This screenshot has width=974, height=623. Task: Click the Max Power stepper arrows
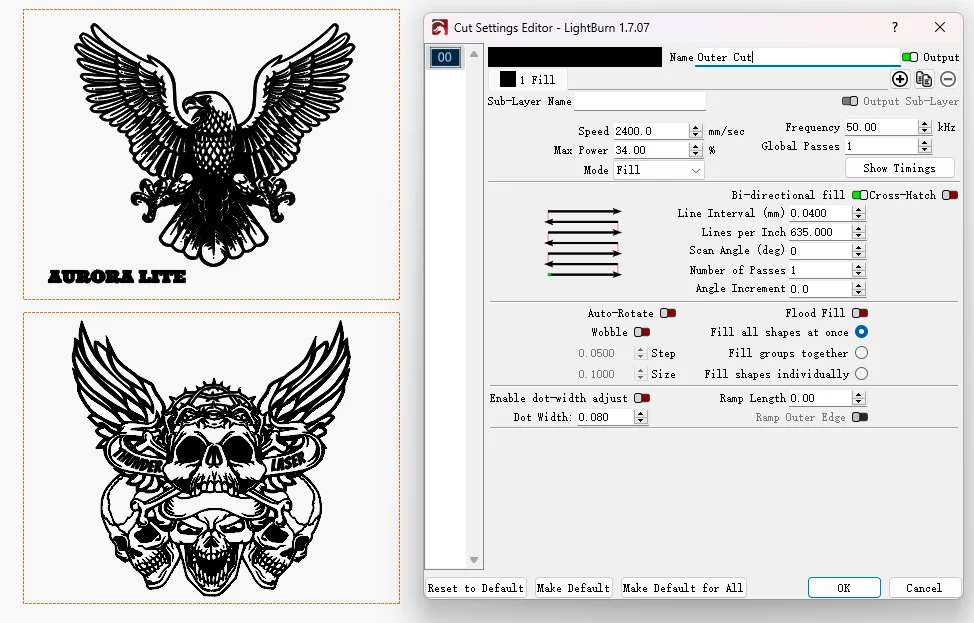coord(696,150)
